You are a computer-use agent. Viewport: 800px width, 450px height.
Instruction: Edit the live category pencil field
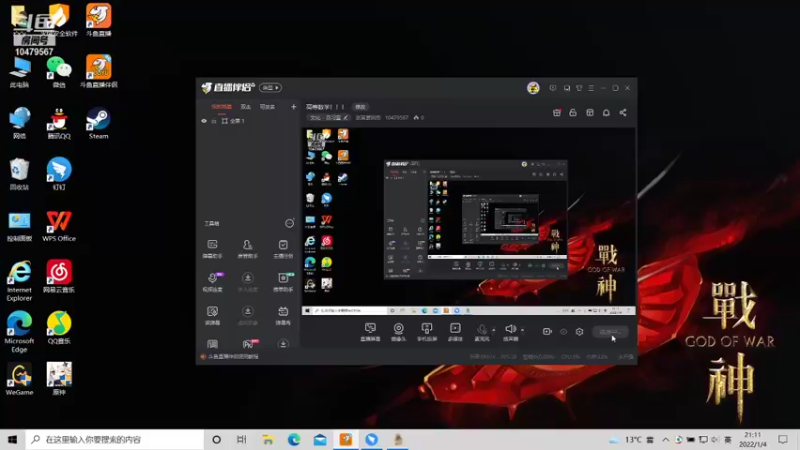click(x=328, y=117)
